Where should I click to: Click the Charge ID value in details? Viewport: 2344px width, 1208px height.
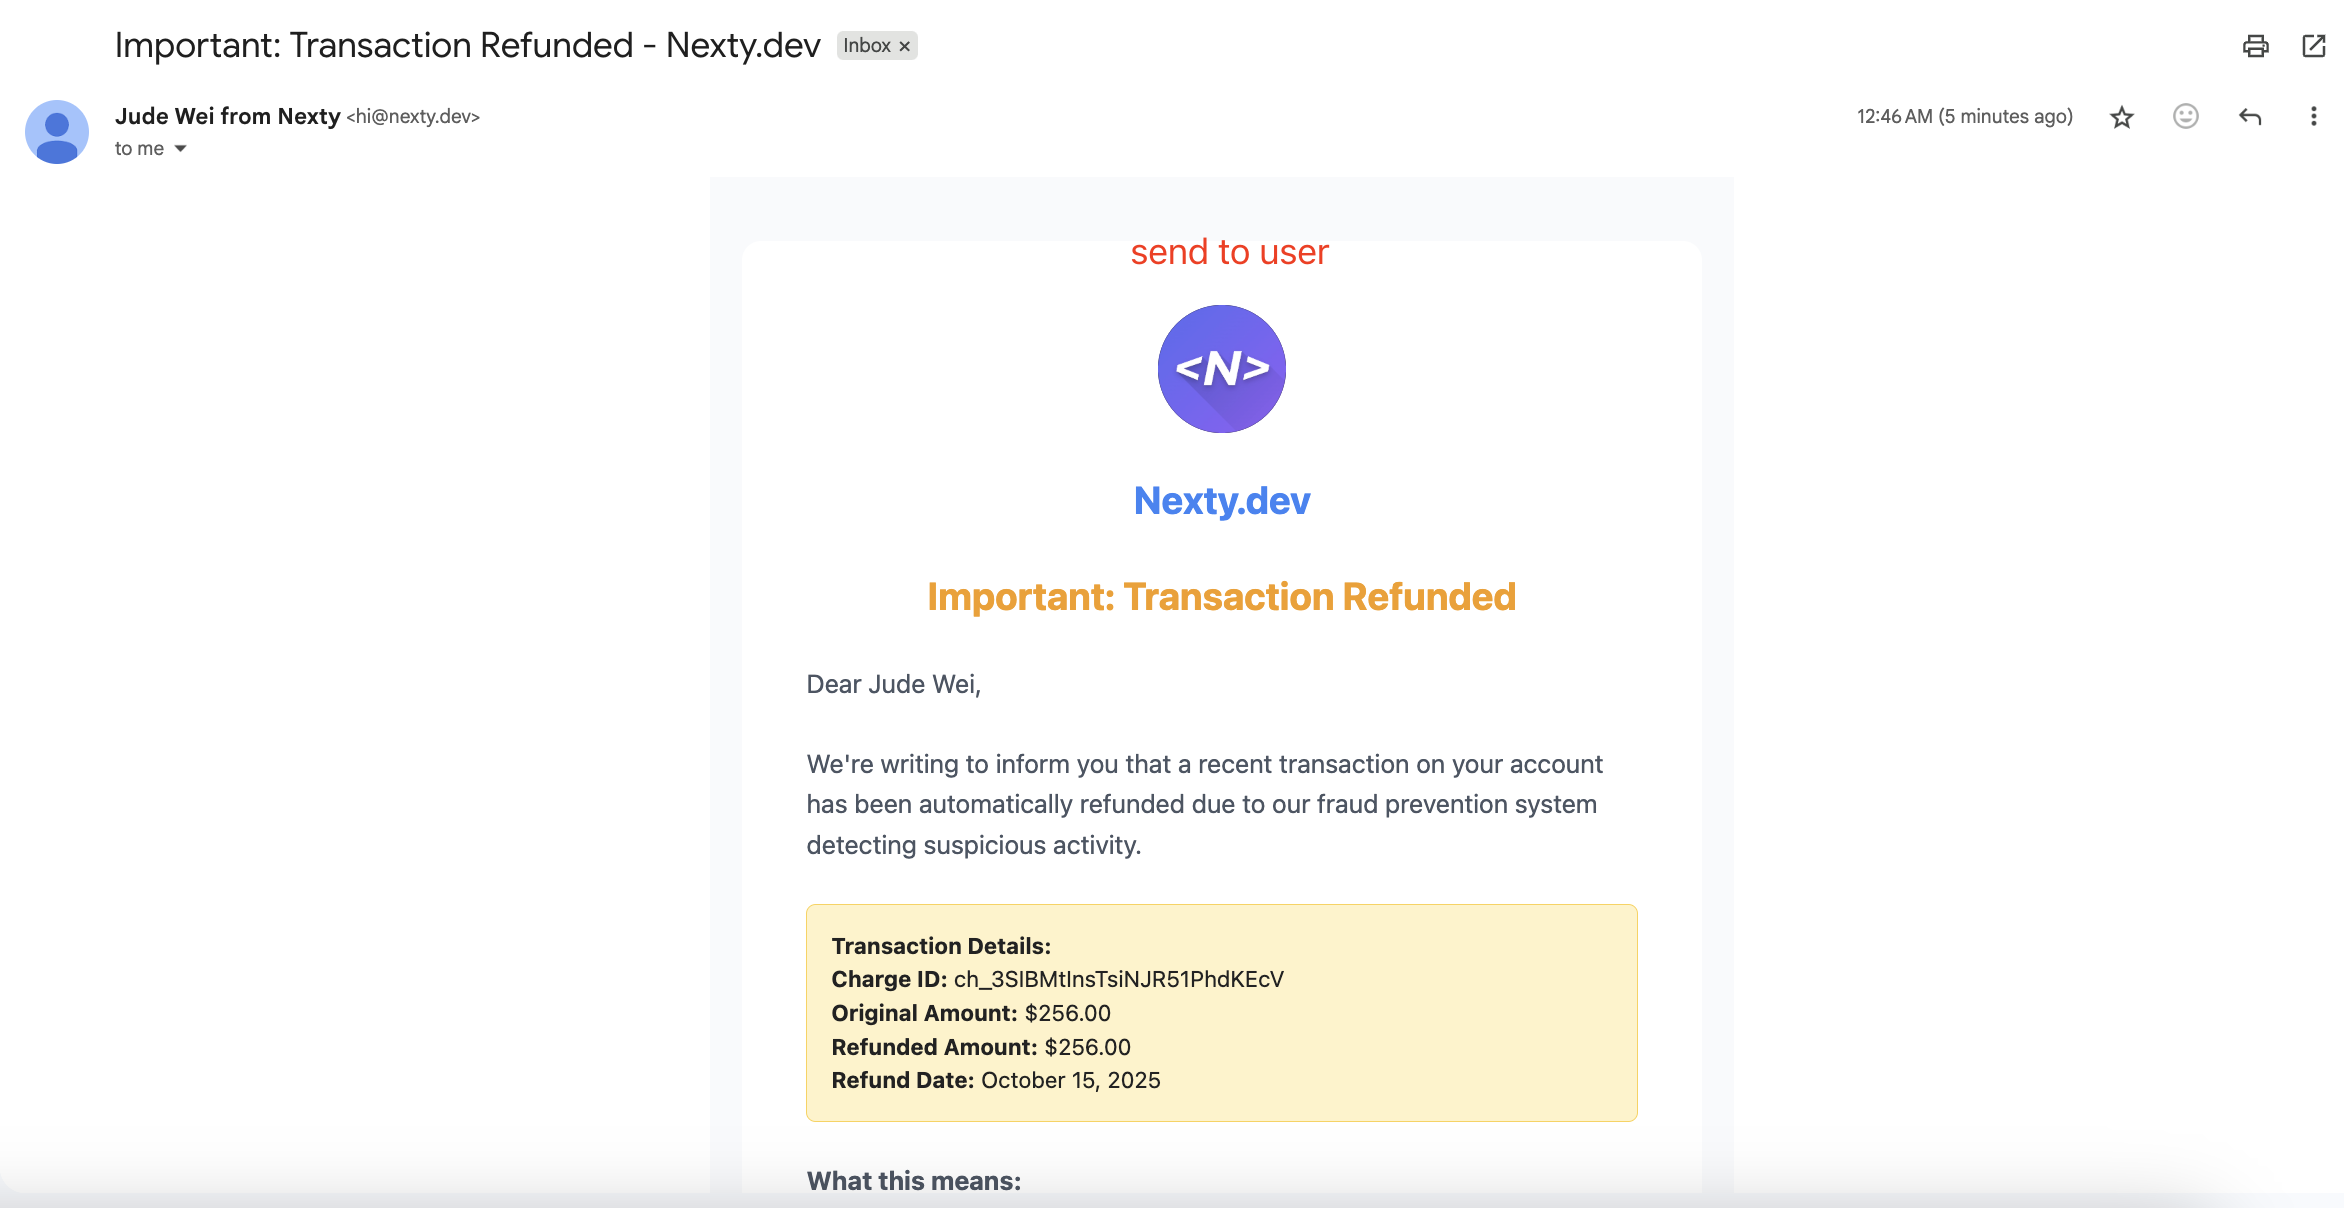(1118, 979)
